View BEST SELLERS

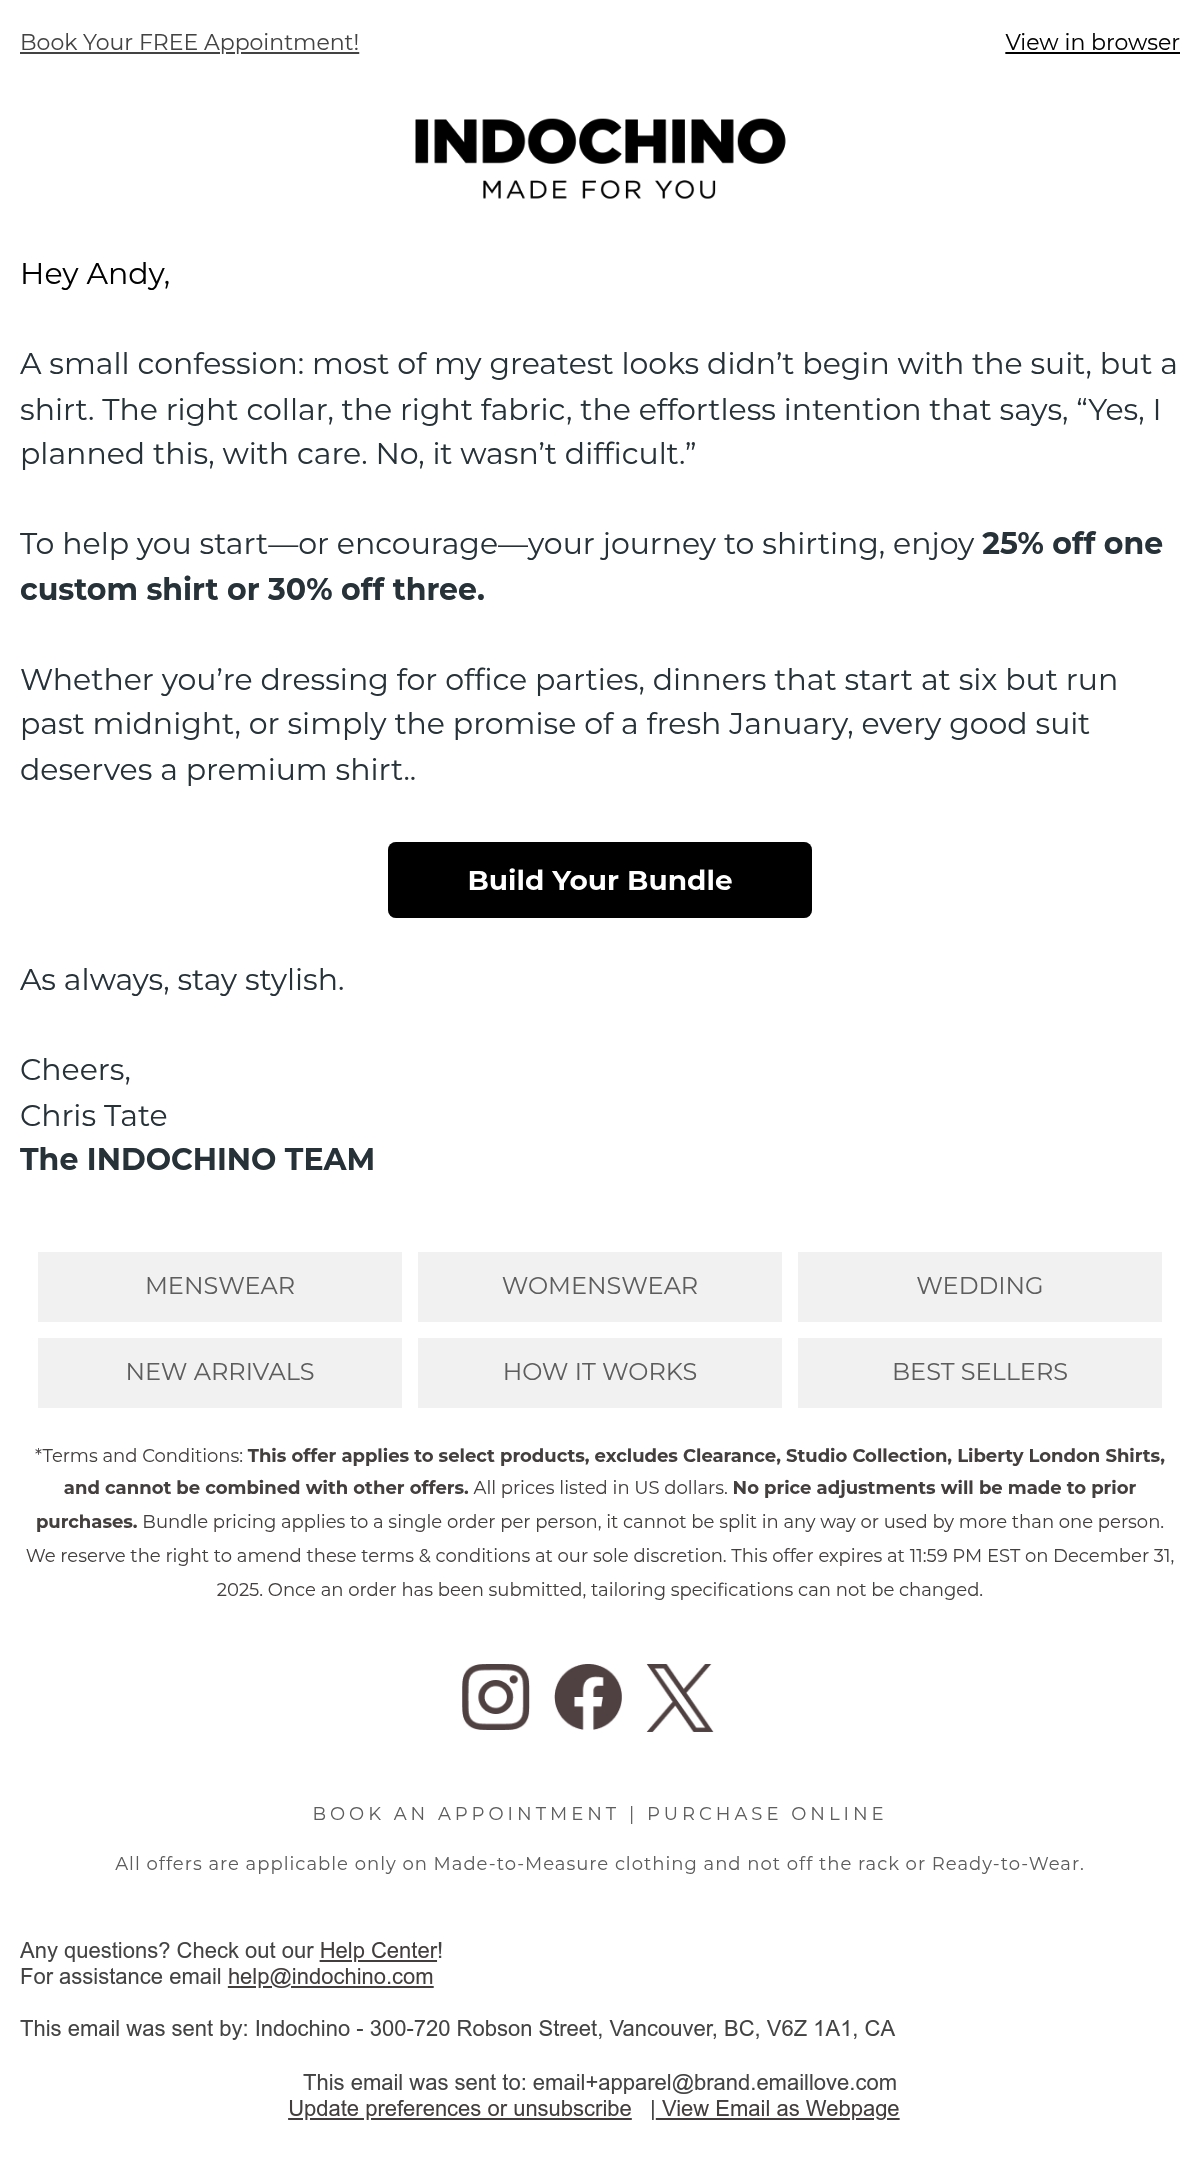[980, 1372]
